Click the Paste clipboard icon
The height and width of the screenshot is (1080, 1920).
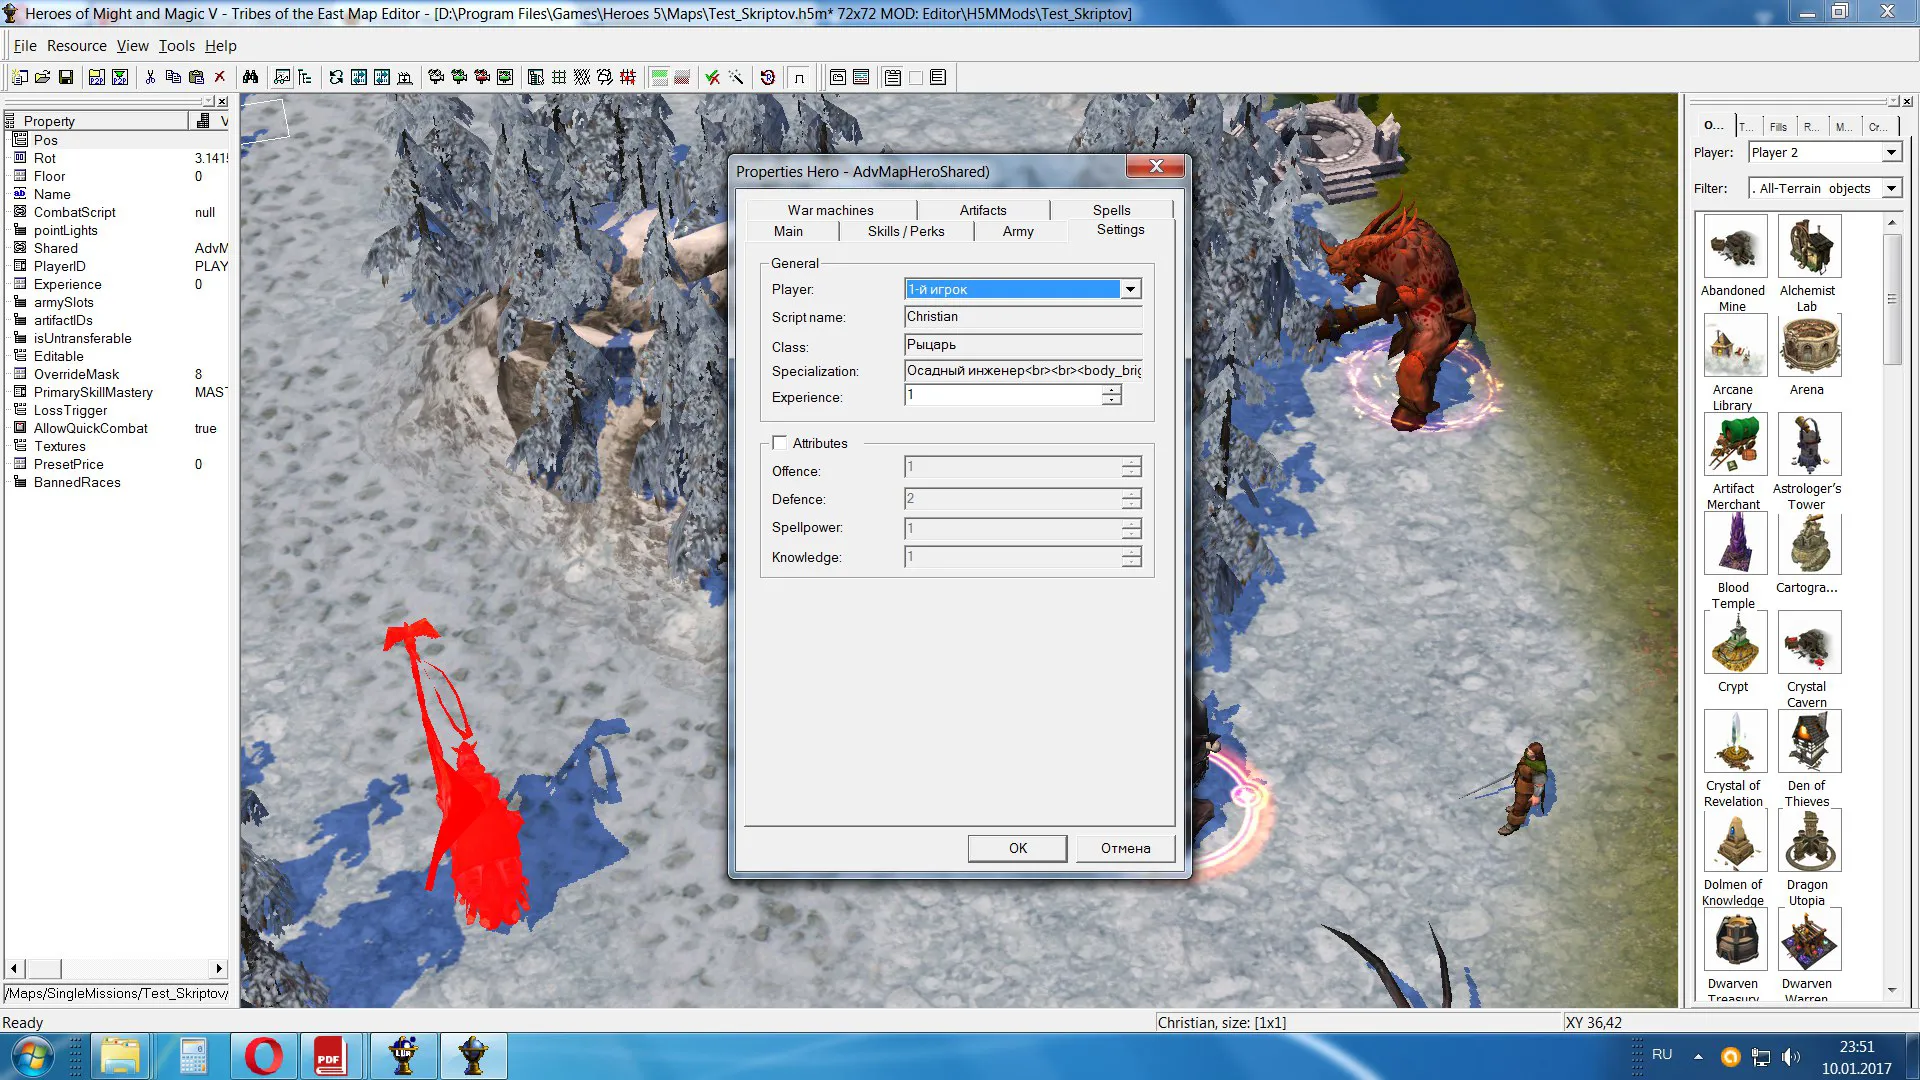tap(196, 77)
